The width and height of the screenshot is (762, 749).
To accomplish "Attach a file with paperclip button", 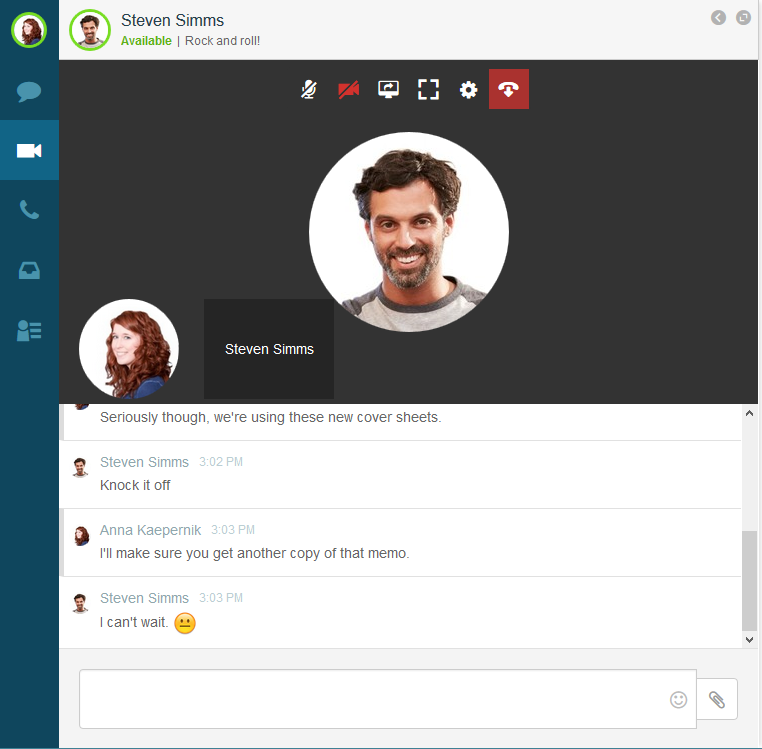I will pyautogui.click(x=717, y=699).
